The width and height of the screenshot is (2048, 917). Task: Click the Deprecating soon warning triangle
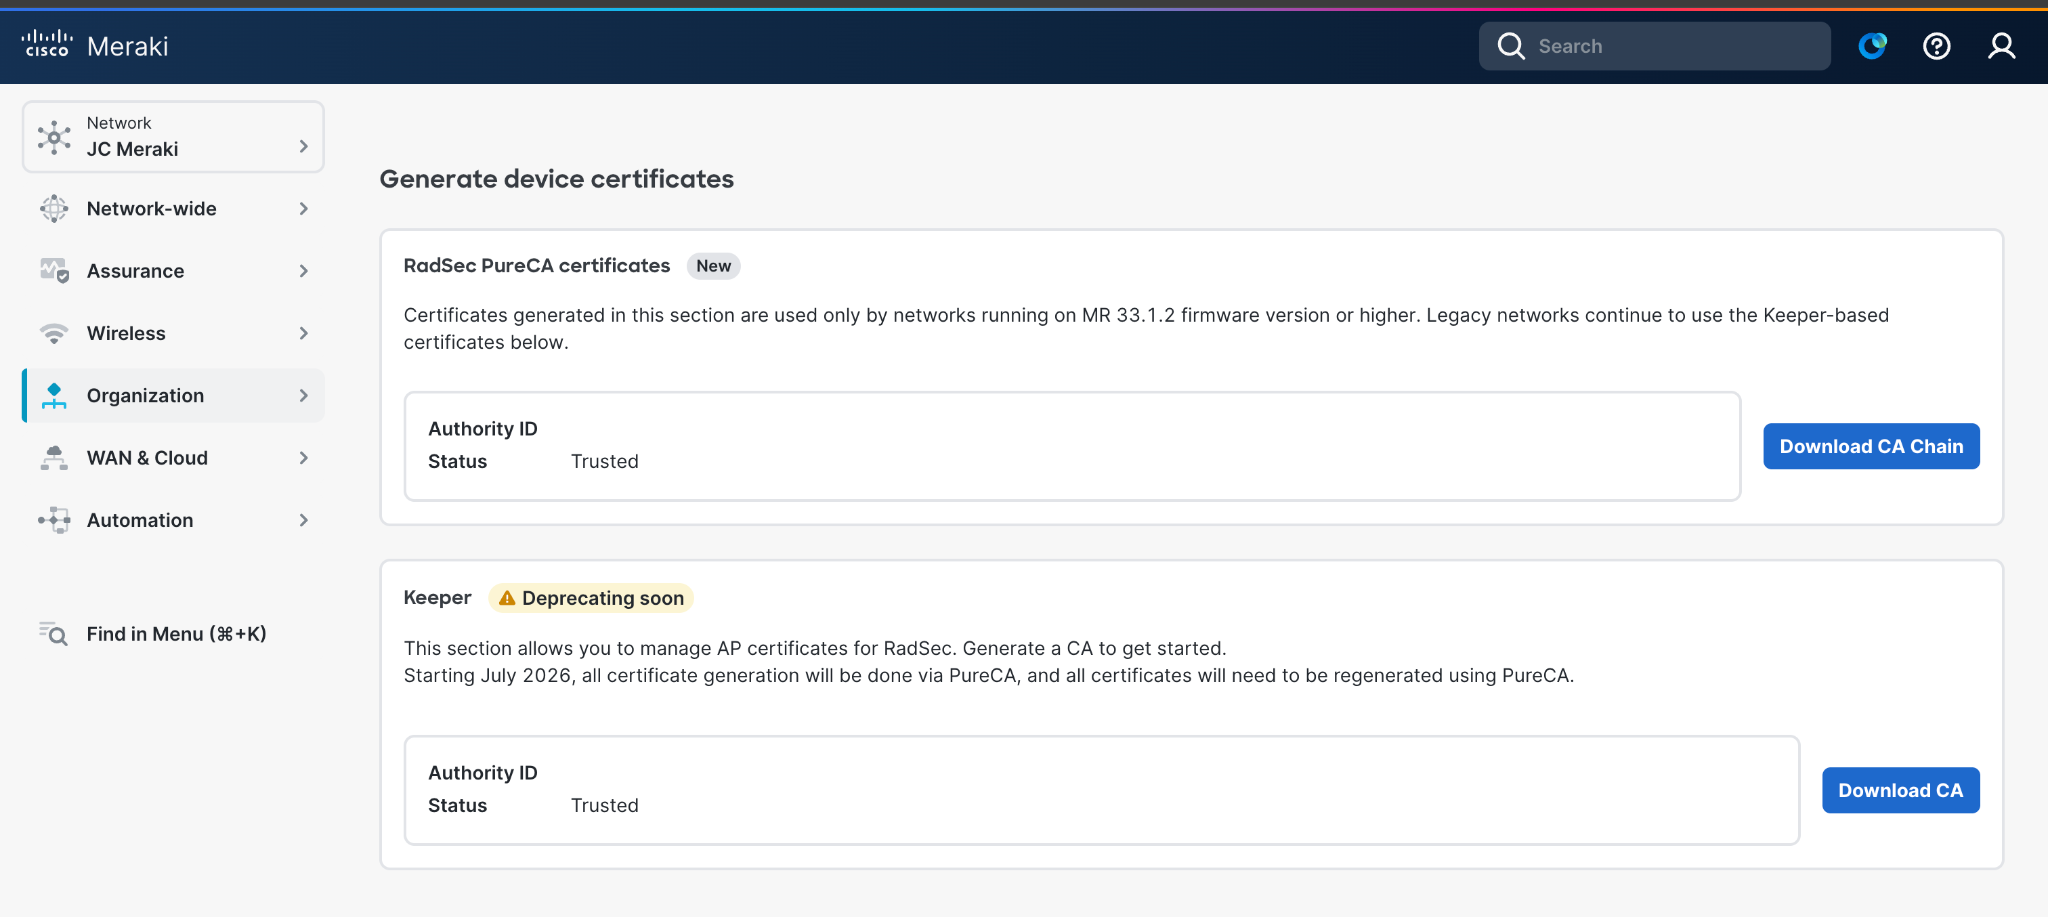pyautogui.click(x=507, y=598)
